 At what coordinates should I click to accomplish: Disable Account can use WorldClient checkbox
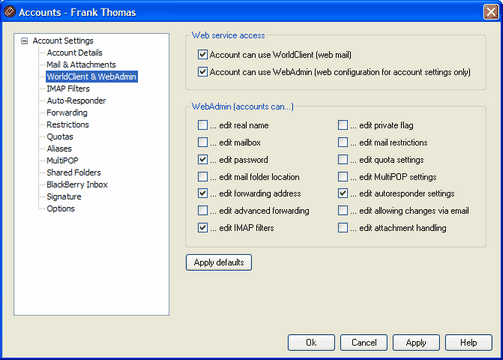pos(203,54)
